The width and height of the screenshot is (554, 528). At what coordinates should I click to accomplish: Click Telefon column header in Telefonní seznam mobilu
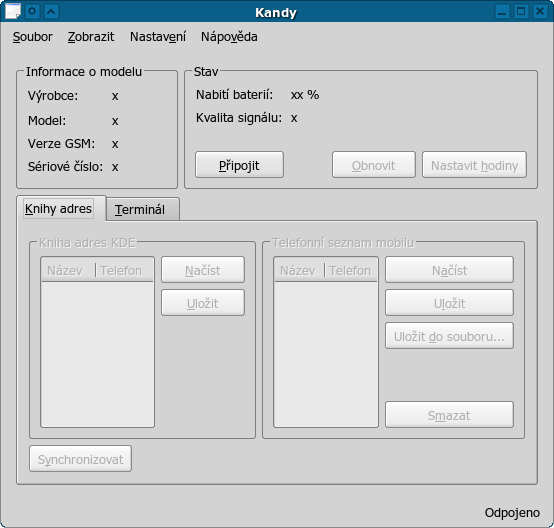click(350, 271)
